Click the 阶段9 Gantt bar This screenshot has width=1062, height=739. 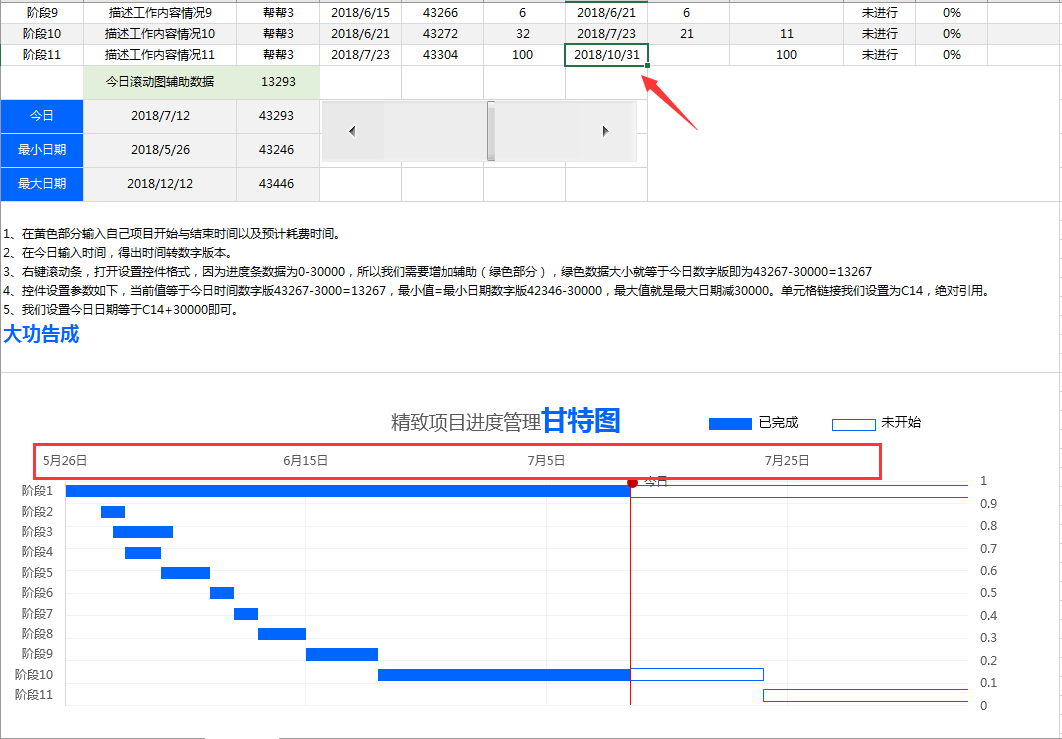(x=342, y=654)
